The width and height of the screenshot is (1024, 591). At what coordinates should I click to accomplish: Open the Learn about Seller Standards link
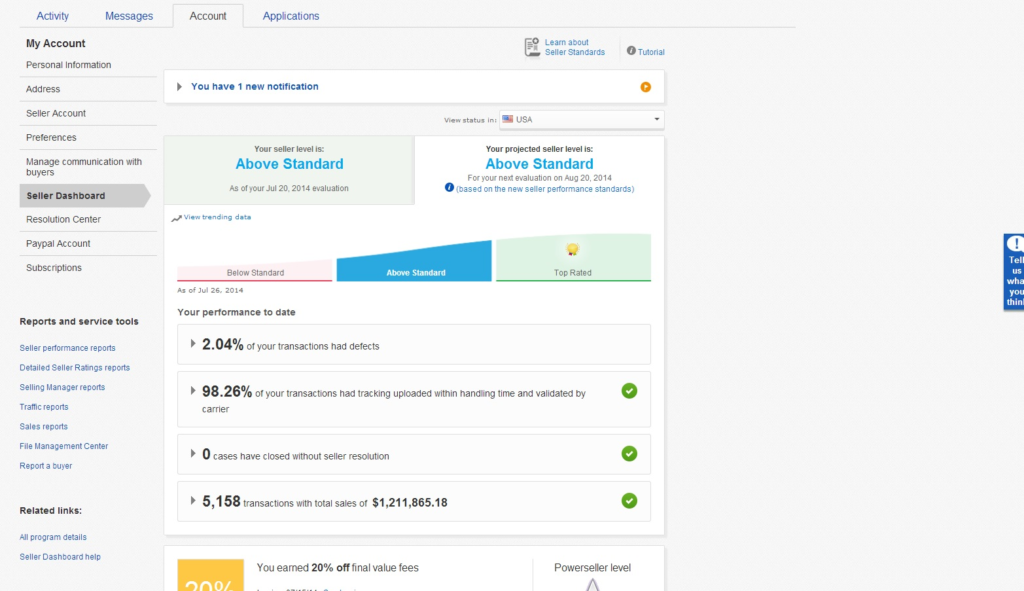[575, 47]
